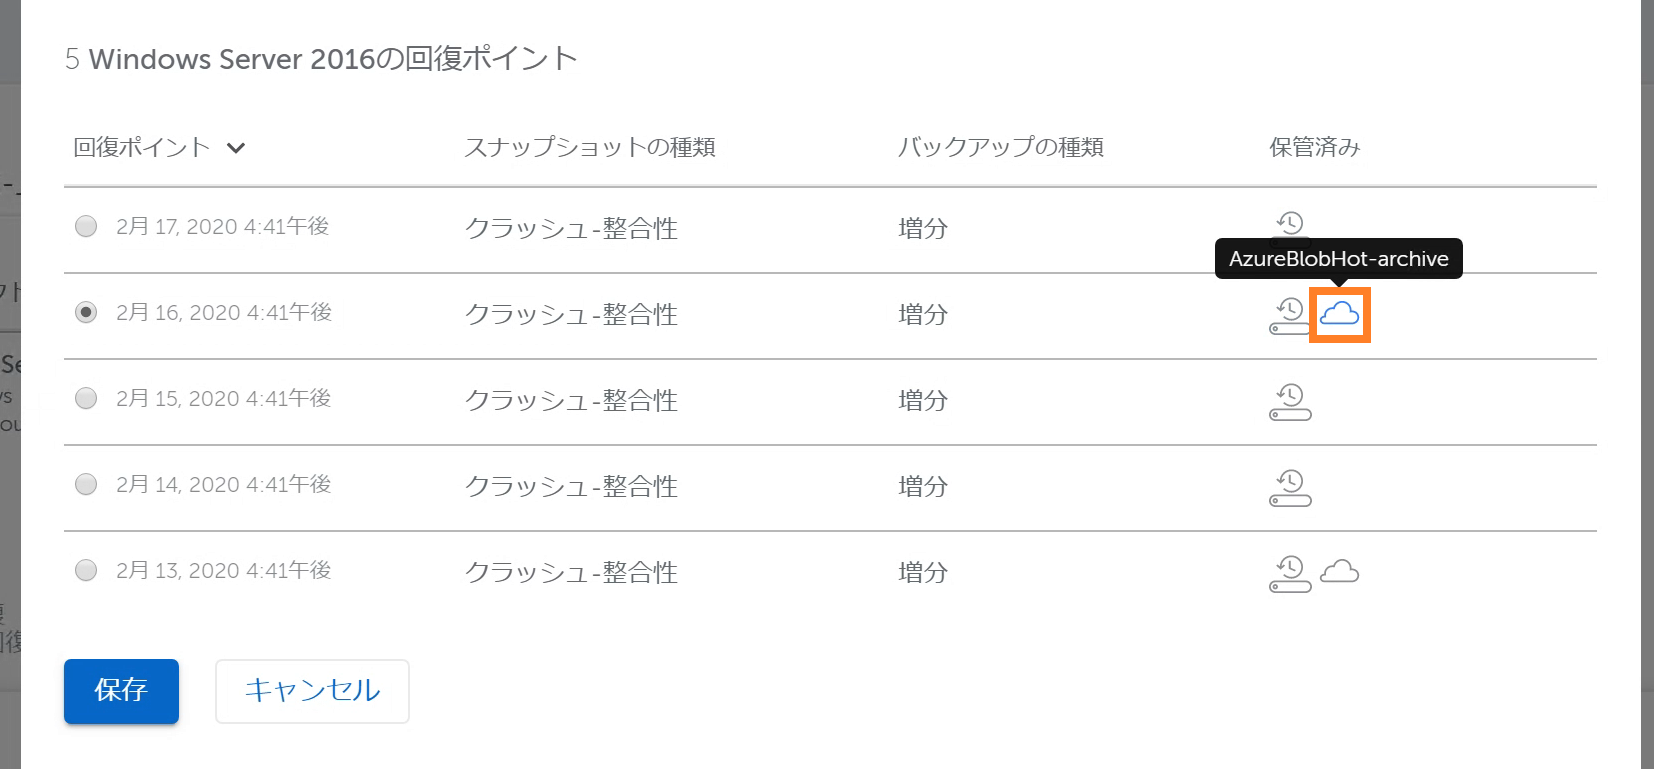The width and height of the screenshot is (1654, 769).
Task: Click the スナップショットの種類 column header
Action: (x=589, y=147)
